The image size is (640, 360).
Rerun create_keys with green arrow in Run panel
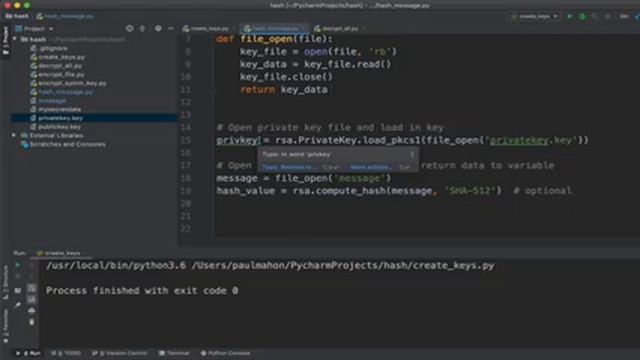[18, 265]
